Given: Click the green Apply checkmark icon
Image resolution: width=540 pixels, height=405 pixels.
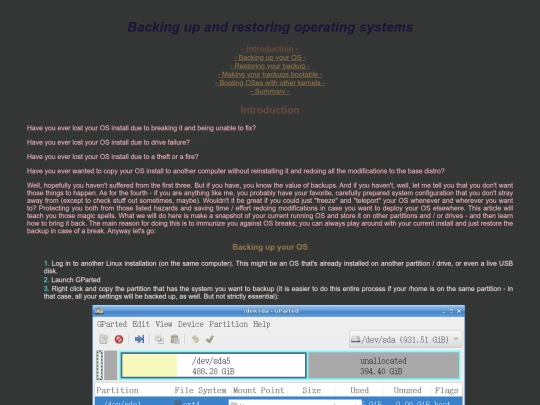Looking at the screenshot, I should point(210,339).
